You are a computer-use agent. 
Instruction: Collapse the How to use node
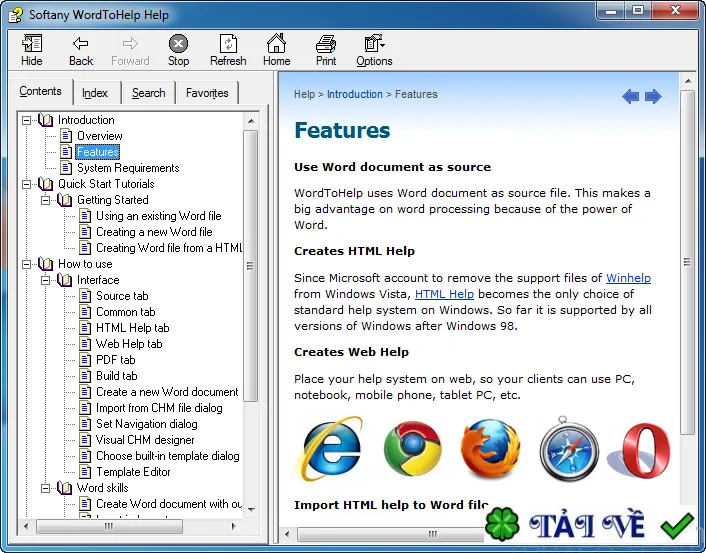click(26, 264)
